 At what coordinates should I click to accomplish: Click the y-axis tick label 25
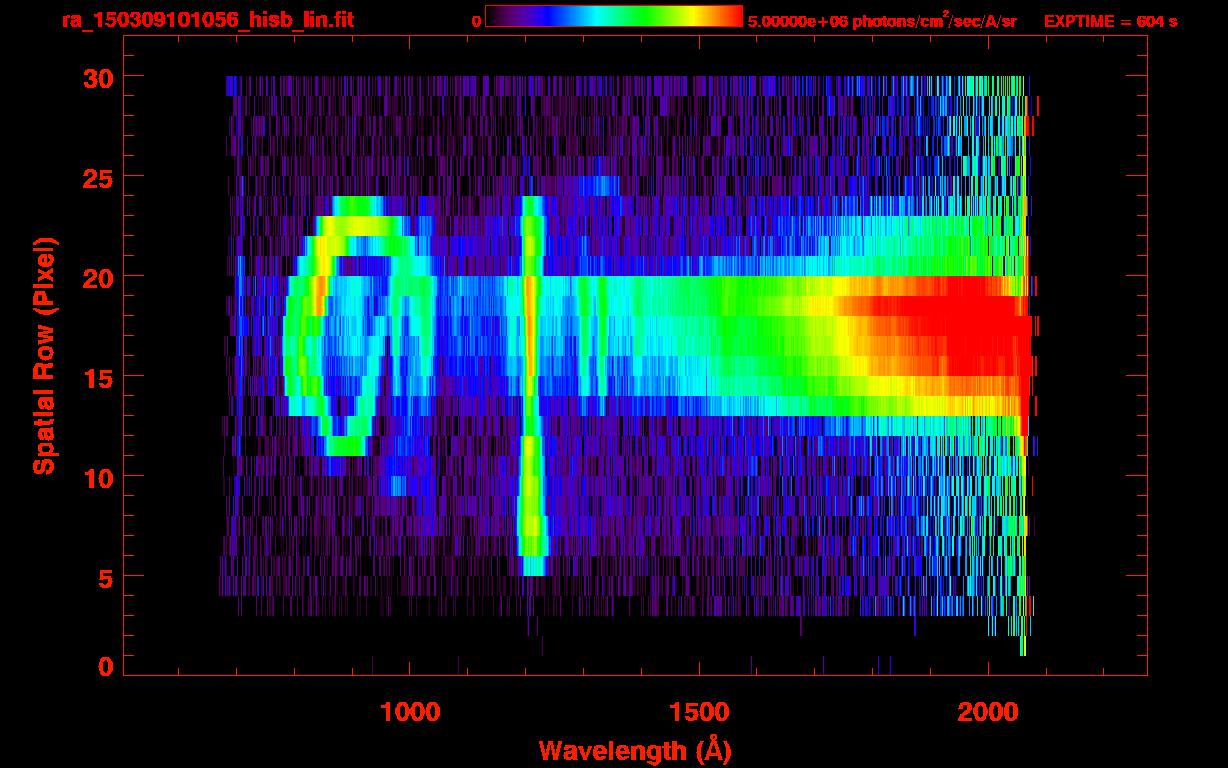(97, 177)
